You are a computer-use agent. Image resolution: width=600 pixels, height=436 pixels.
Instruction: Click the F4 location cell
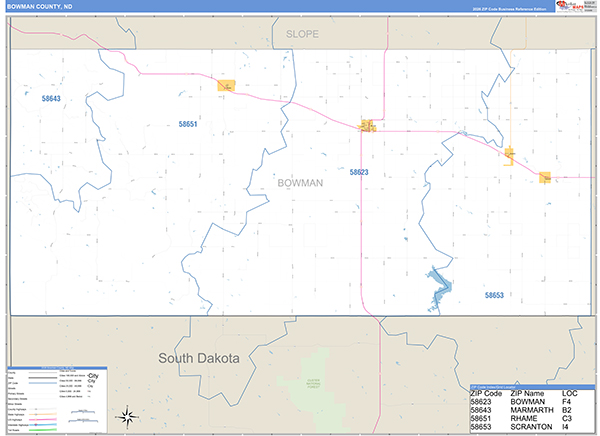tap(566, 402)
